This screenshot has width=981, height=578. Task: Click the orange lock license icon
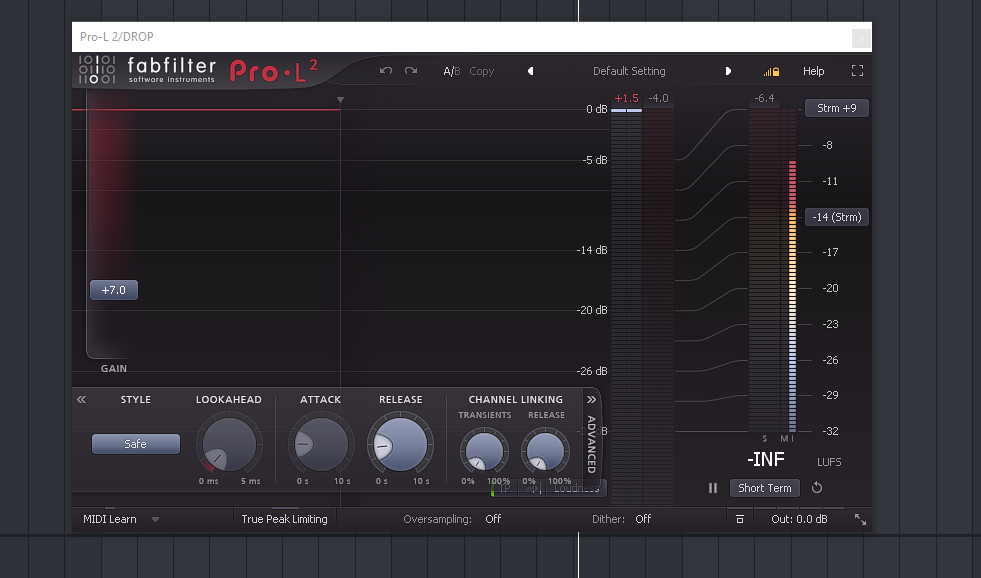[x=771, y=71]
